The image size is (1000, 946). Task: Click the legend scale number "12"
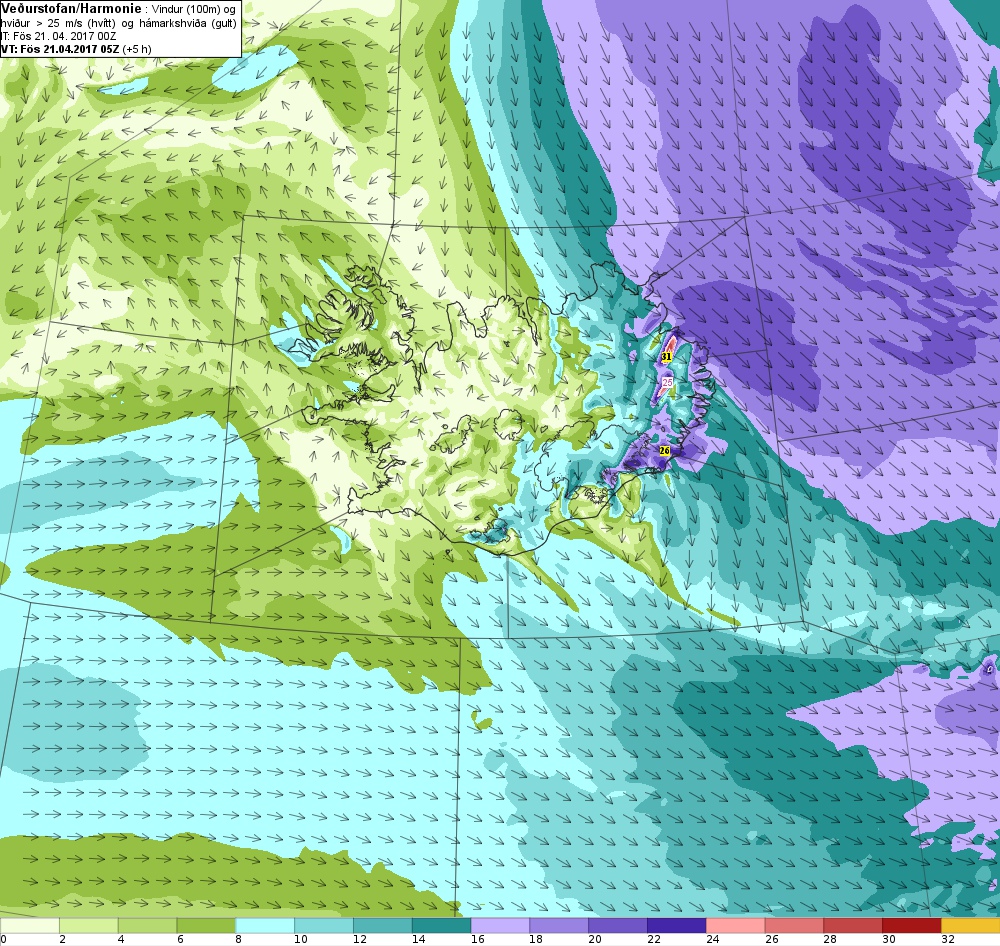pos(360,939)
